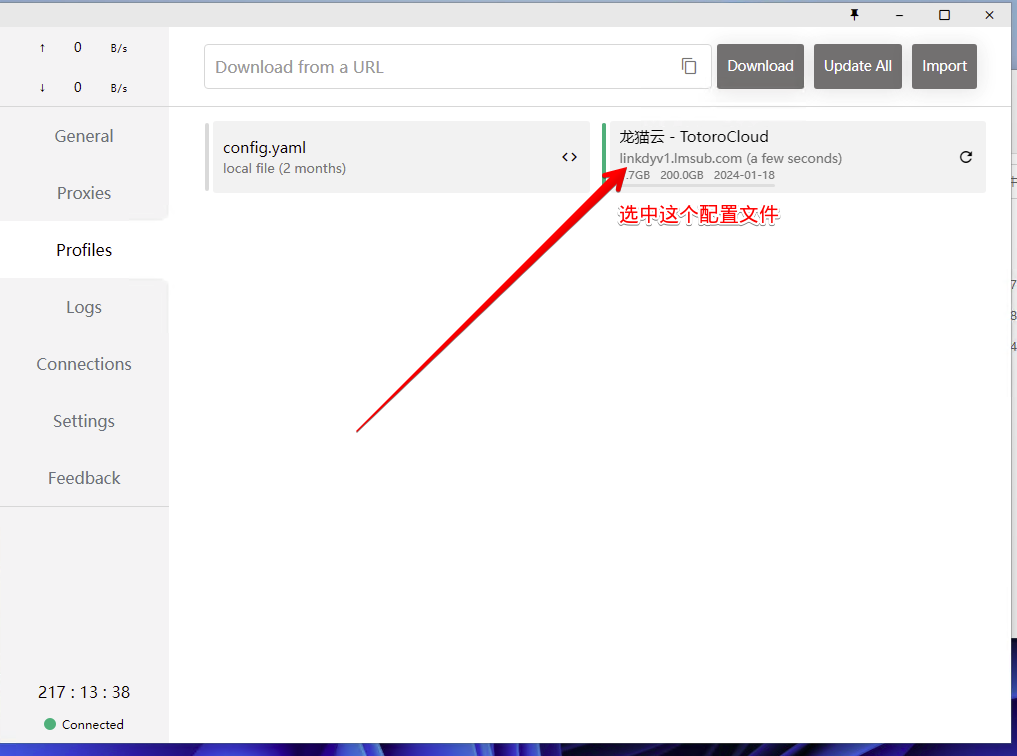Click the green Connected status dot
This screenshot has width=1017, height=756.
point(50,724)
